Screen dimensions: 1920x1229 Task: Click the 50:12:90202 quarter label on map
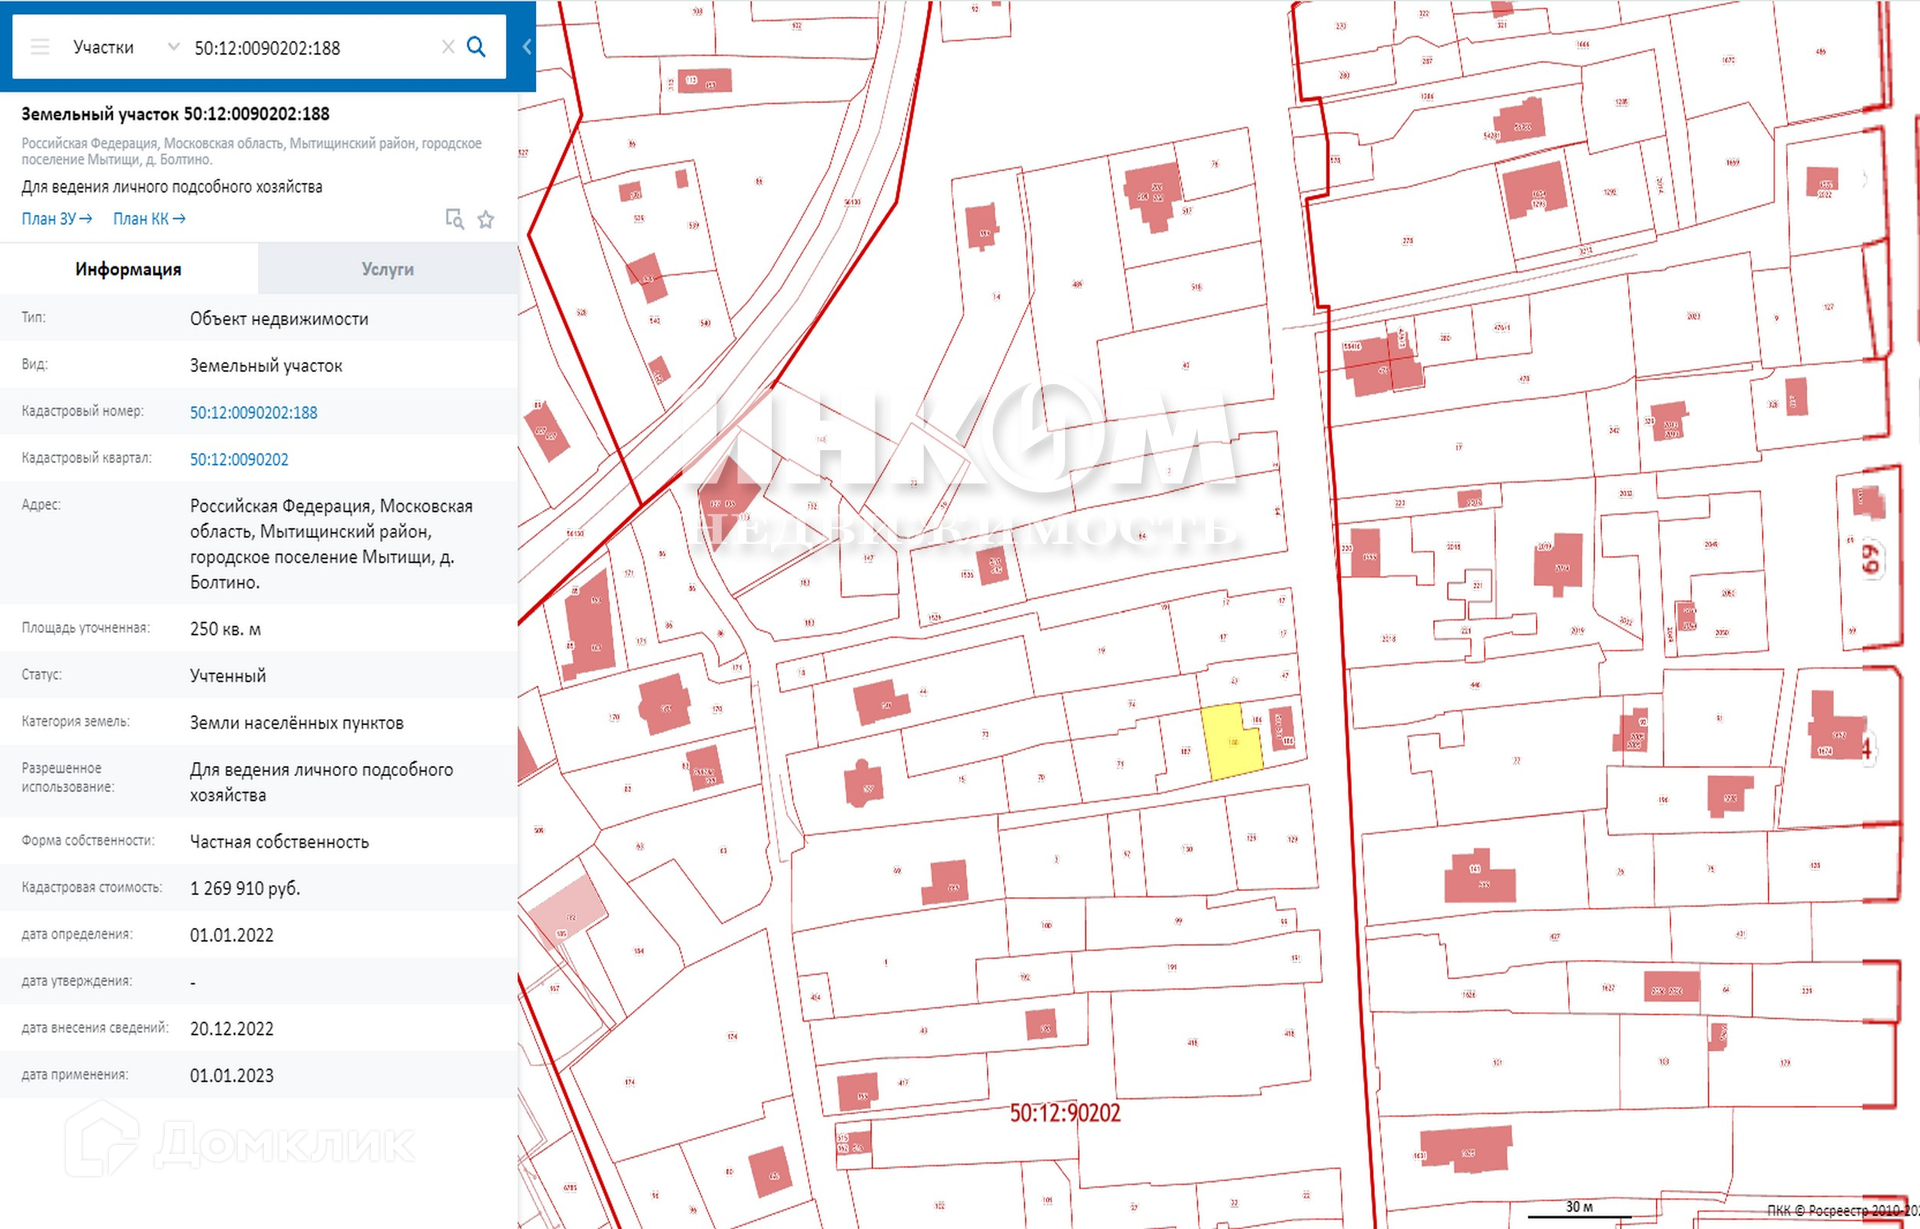click(1065, 1113)
